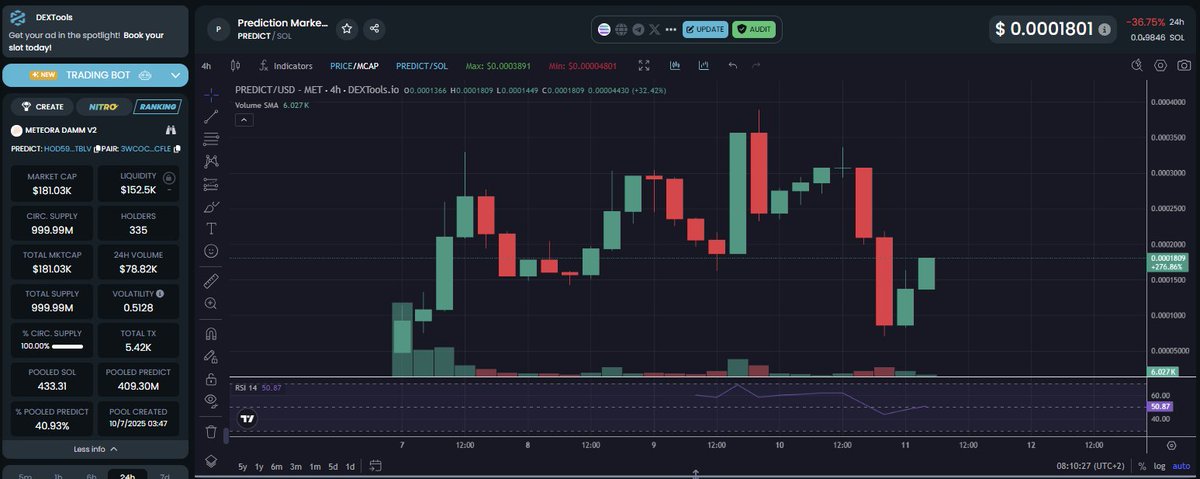Switch the chart to MCAP mode
Screen dimensions: 1200x479
(367, 66)
